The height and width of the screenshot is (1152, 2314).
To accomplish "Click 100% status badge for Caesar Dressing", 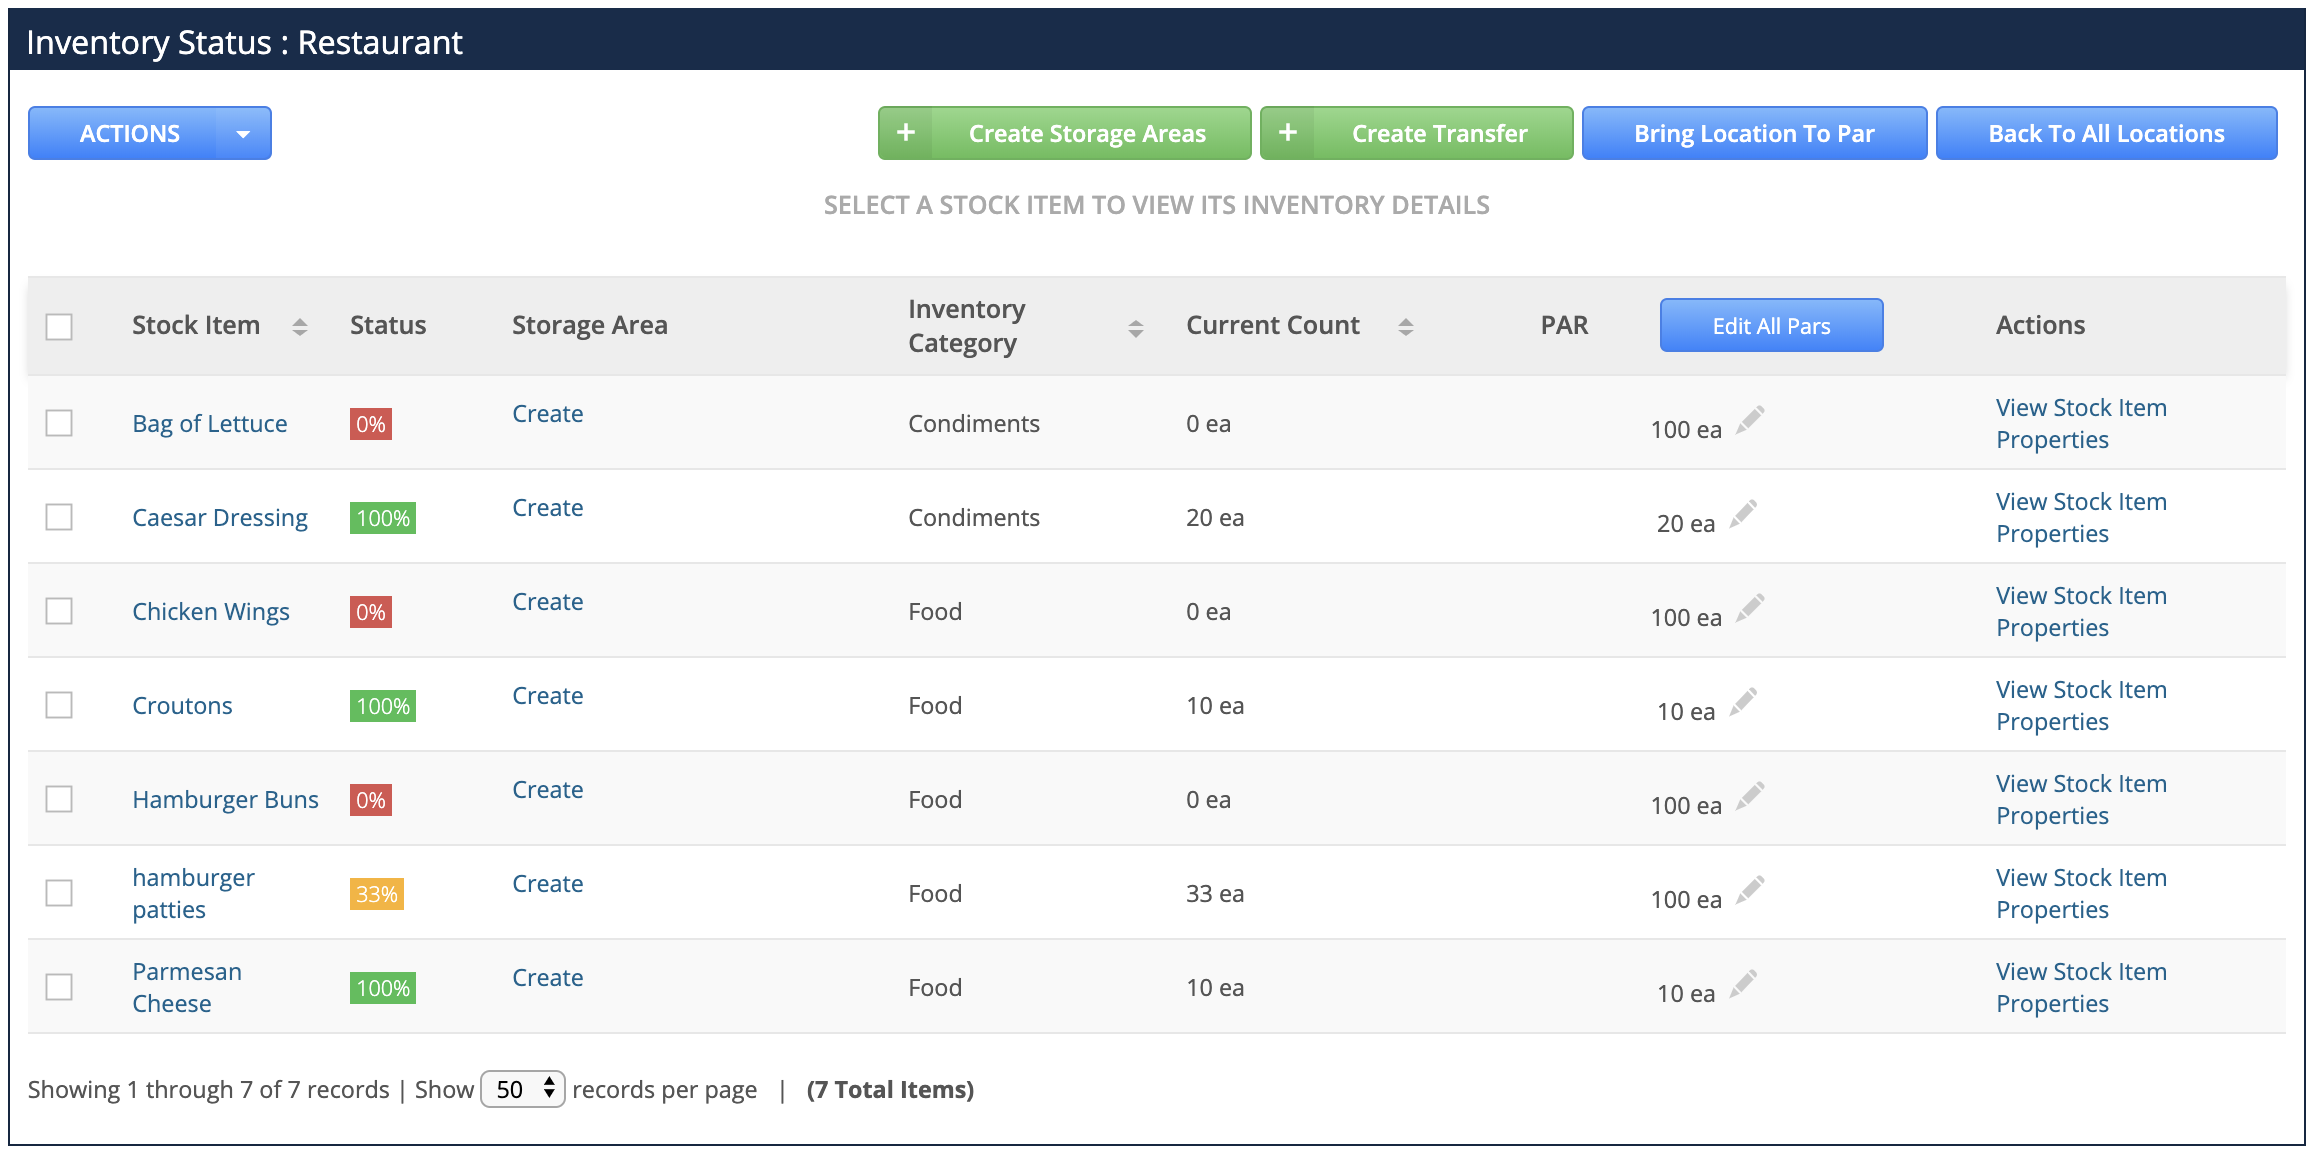I will coord(383,518).
